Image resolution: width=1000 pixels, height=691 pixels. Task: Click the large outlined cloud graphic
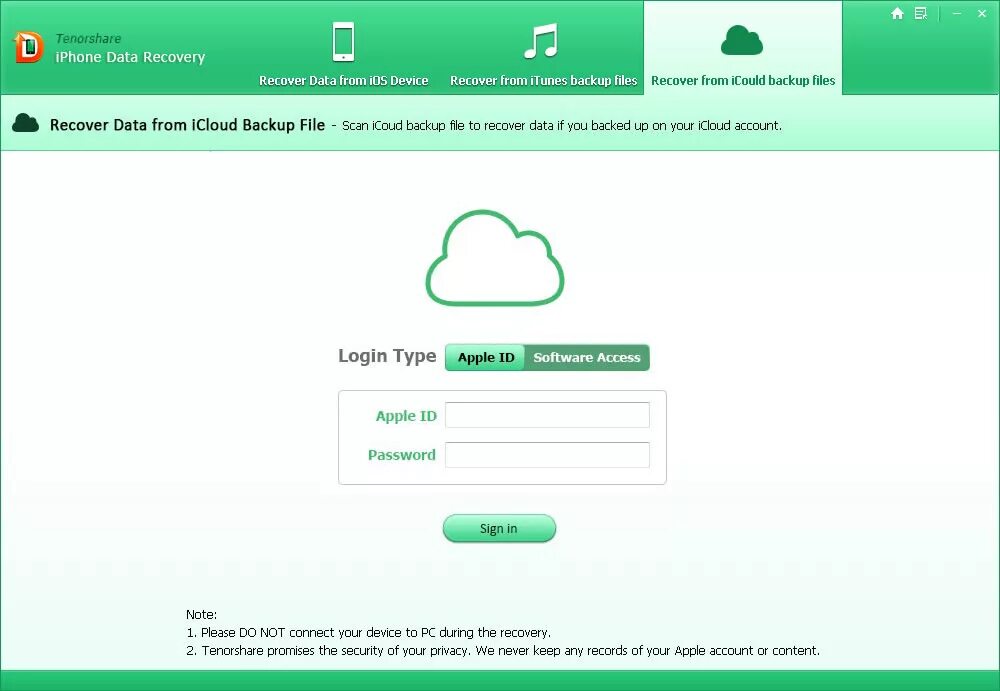click(495, 258)
